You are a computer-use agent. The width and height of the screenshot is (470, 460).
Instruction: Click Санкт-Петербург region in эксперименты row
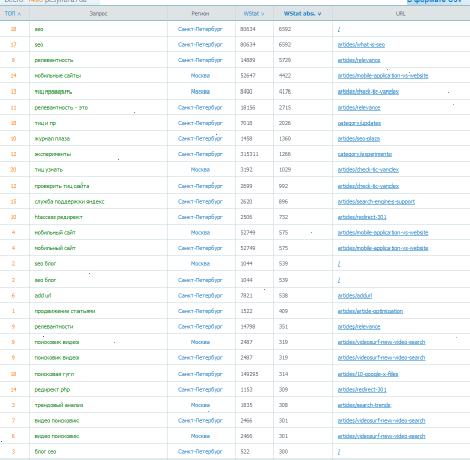point(200,154)
